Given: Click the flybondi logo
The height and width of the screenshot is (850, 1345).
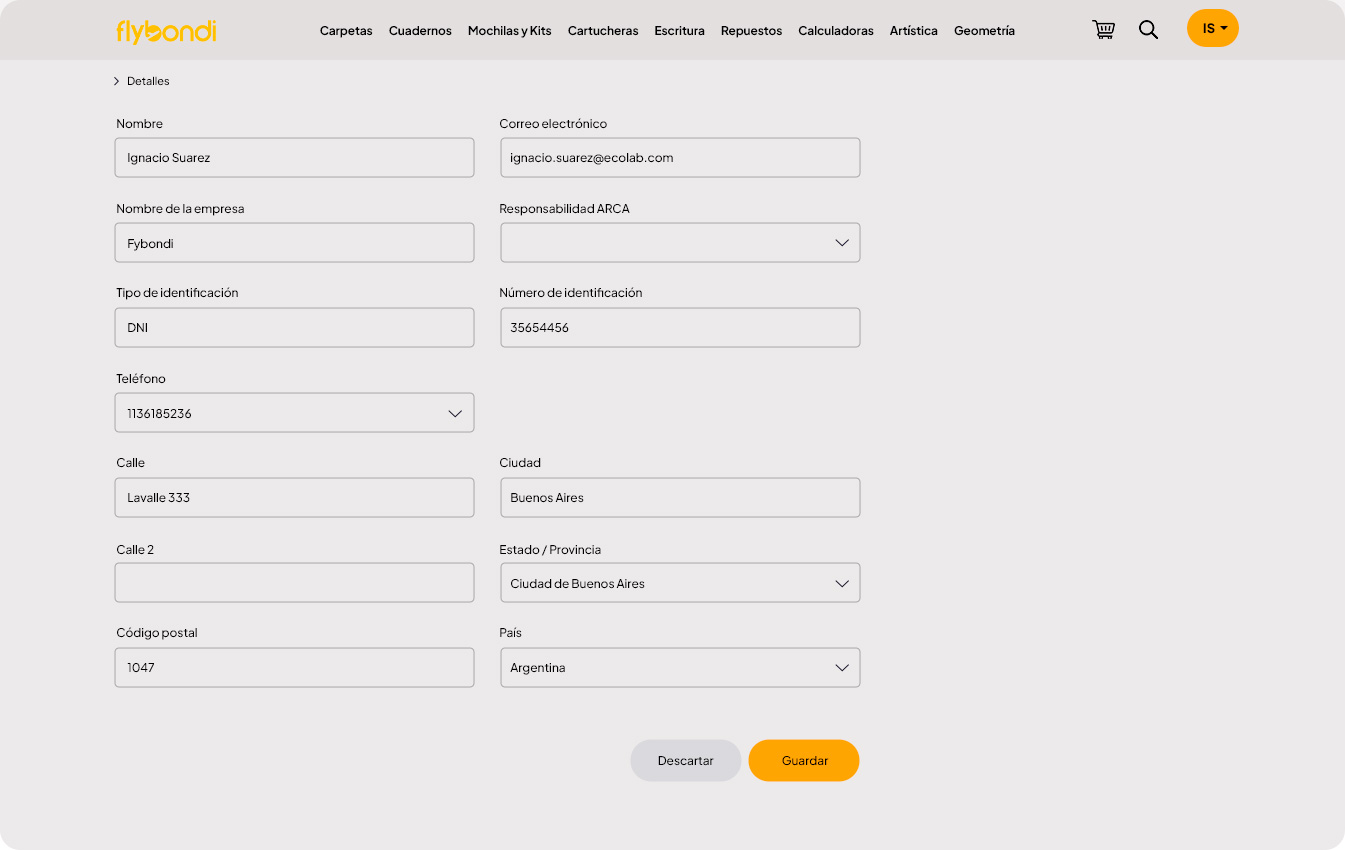Looking at the screenshot, I should 166,31.
